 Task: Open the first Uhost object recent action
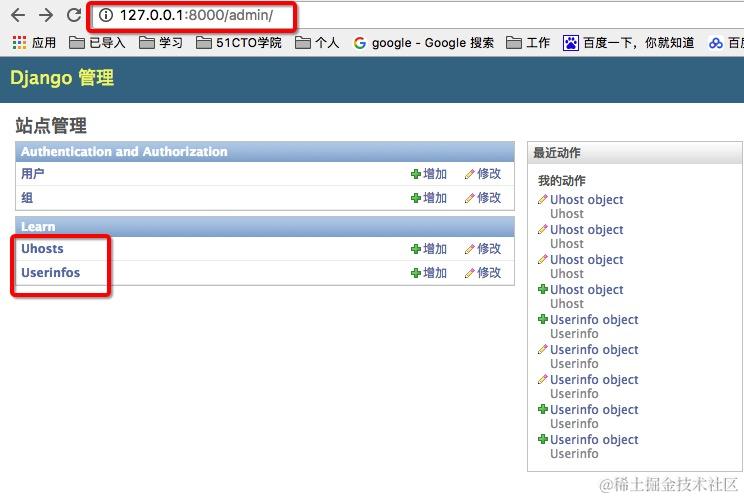tap(586, 200)
